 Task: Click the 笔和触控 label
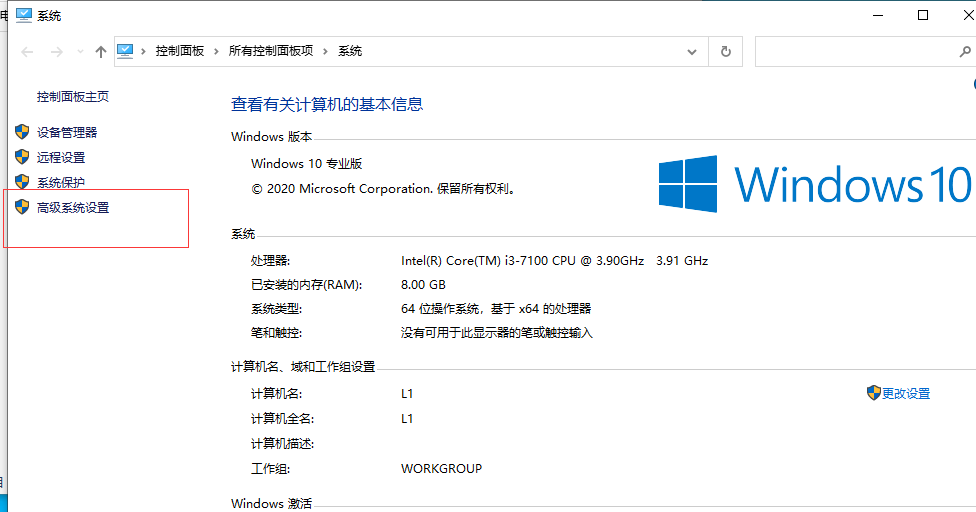[276, 333]
